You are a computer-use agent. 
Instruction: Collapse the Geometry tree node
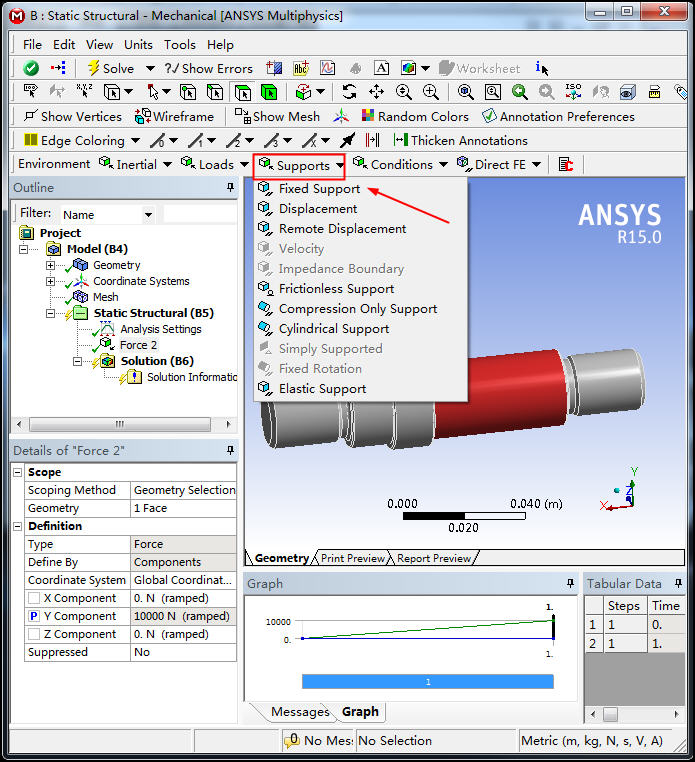pyautogui.click(x=51, y=265)
